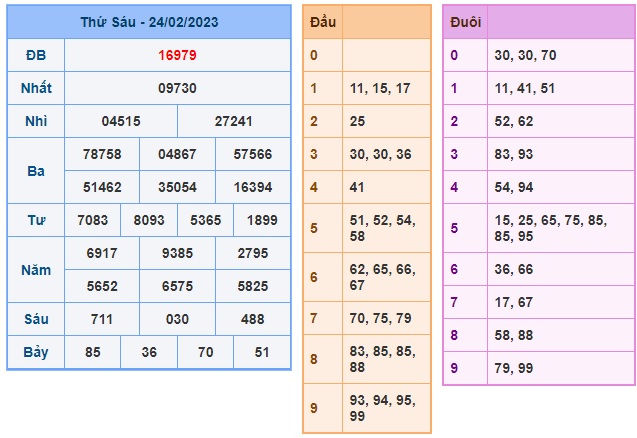
Task: Select fifth prize number 6917
Action: pos(102,253)
